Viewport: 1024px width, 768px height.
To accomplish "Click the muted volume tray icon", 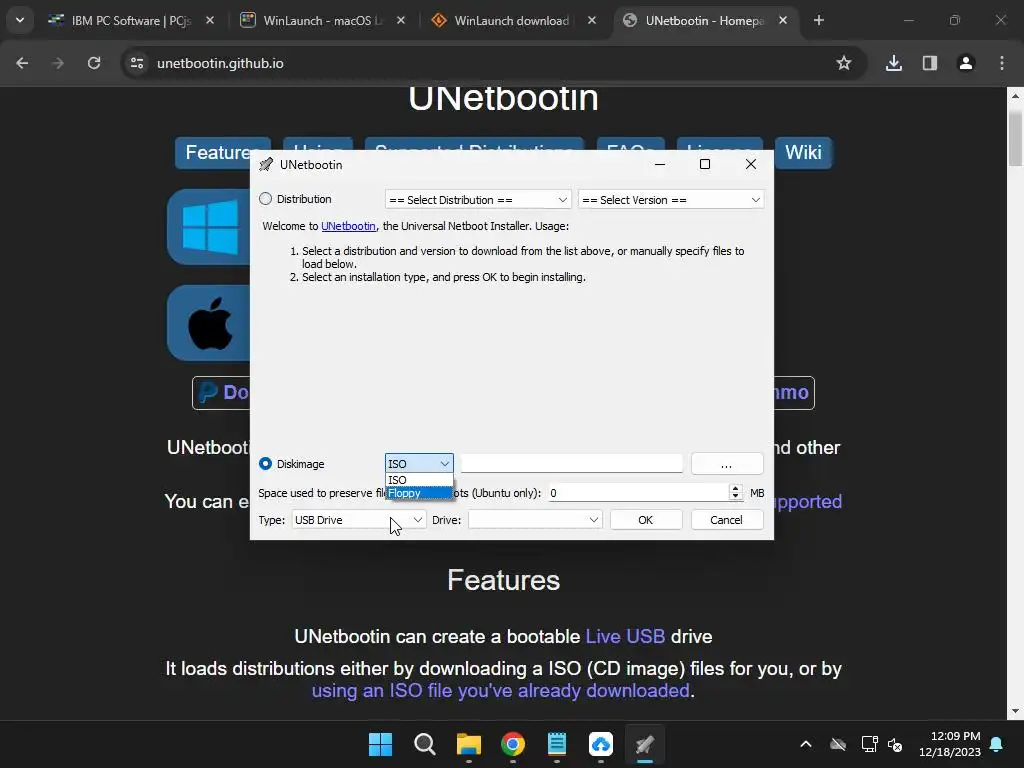I will point(895,744).
